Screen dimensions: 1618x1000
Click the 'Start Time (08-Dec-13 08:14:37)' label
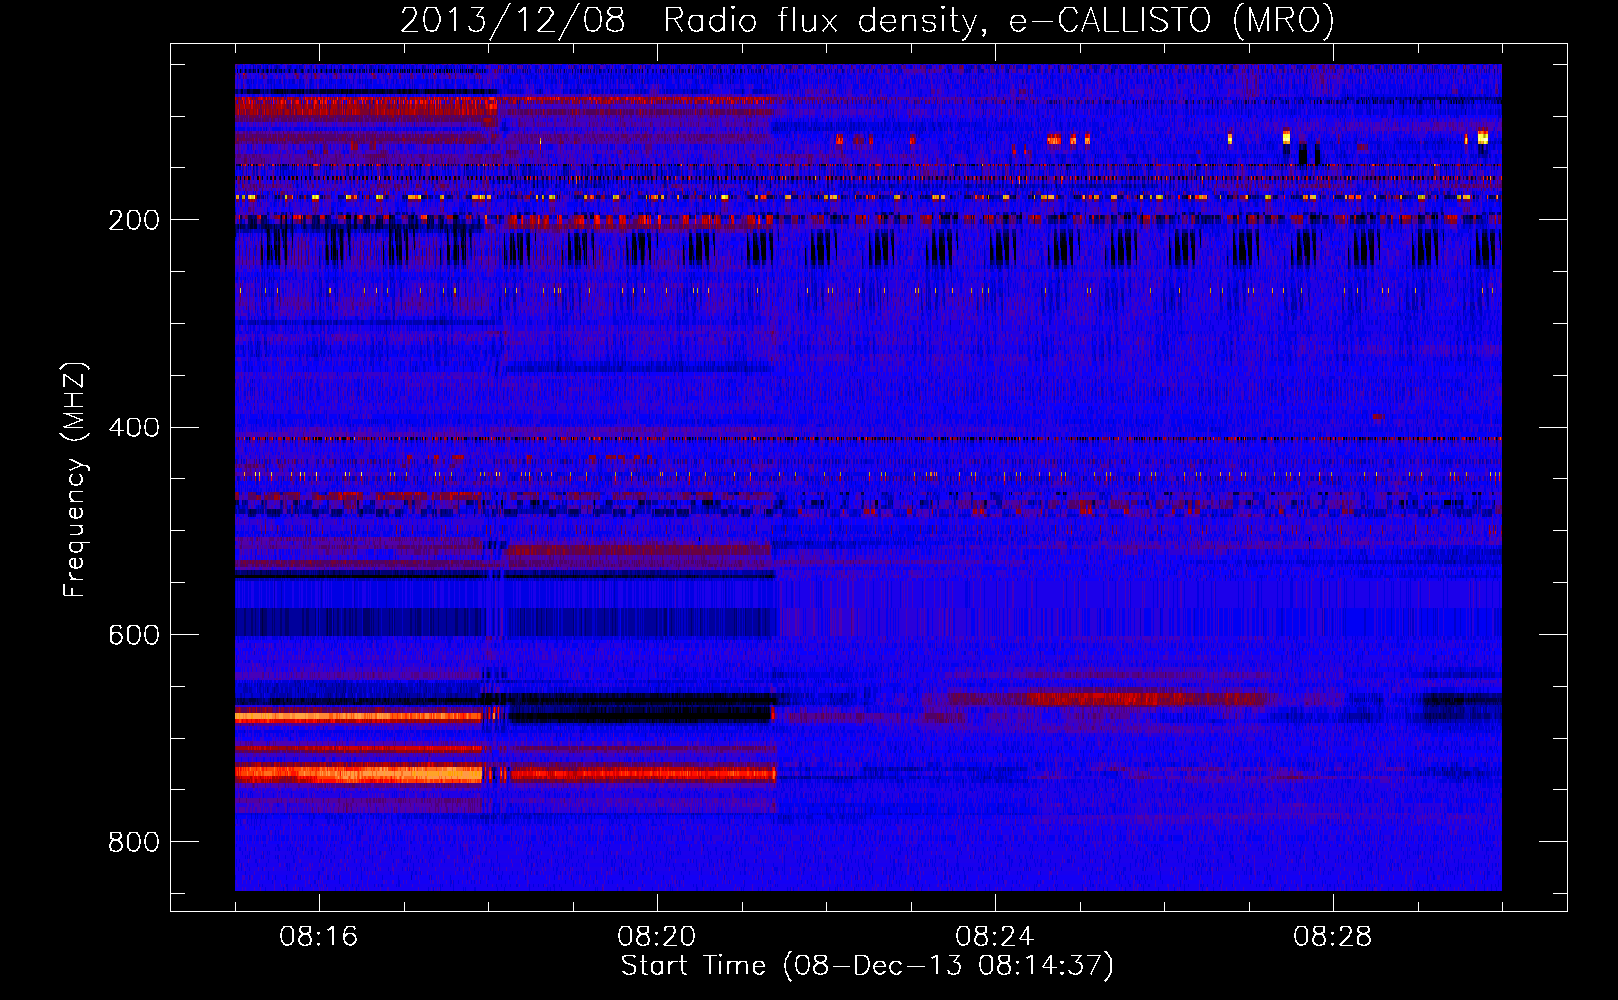coord(867,966)
